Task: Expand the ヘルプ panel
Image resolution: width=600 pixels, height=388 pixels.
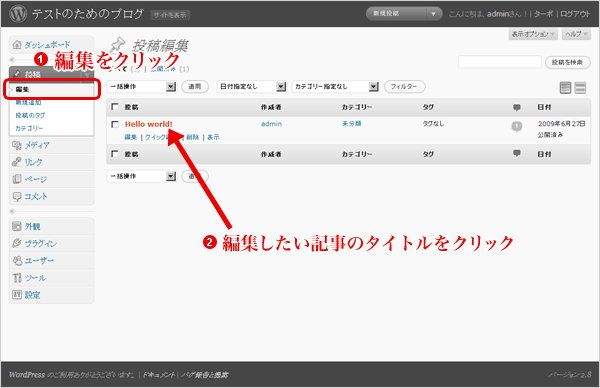Action: (x=576, y=34)
